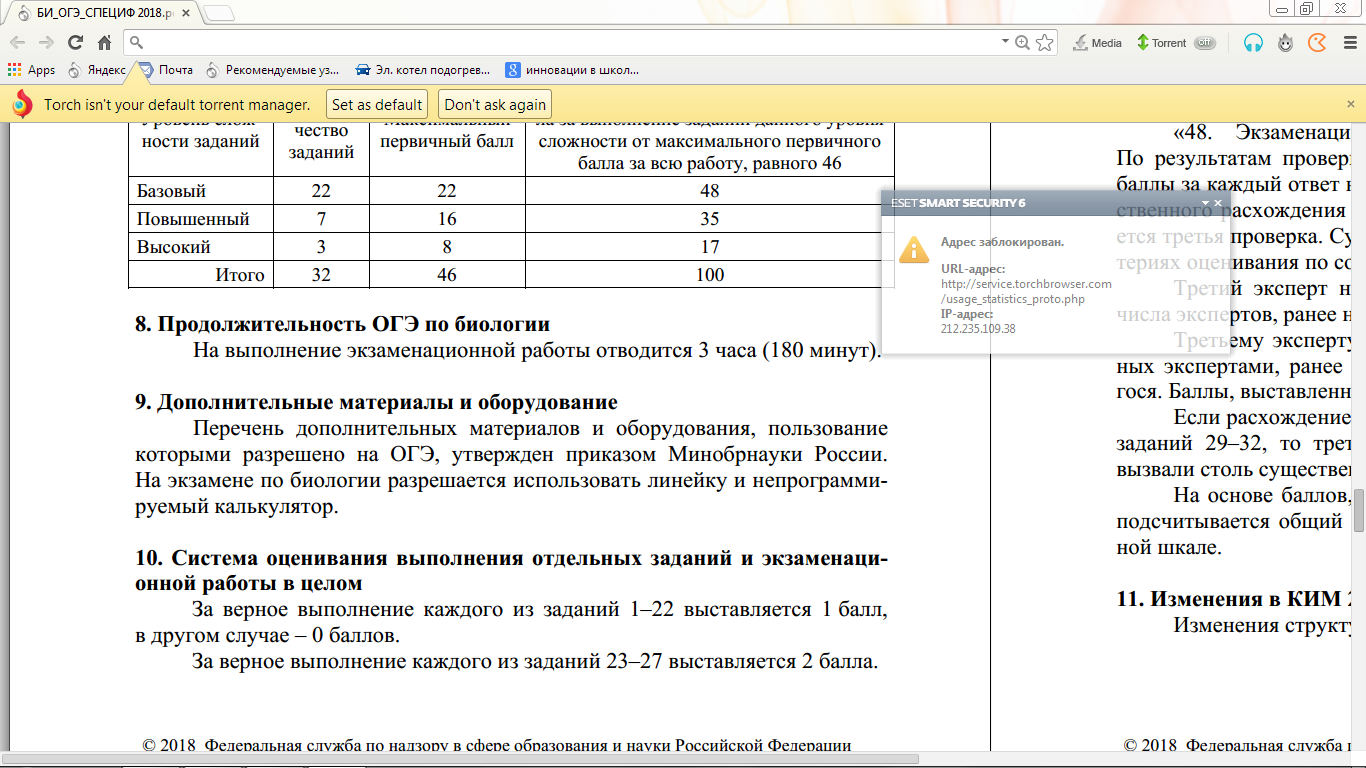
Task: Open Torch Games pacman icon
Action: 1317,43
